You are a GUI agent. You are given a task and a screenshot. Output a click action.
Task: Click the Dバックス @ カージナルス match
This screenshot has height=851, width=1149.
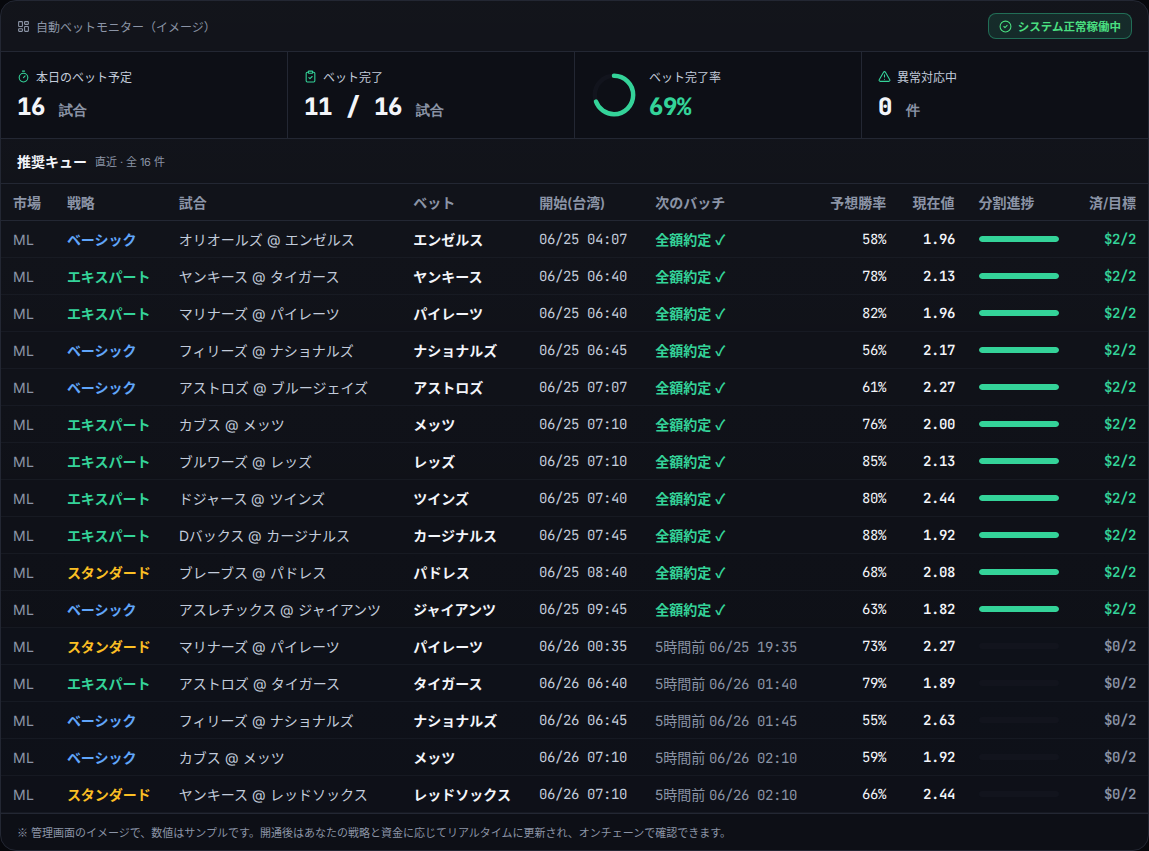point(265,536)
